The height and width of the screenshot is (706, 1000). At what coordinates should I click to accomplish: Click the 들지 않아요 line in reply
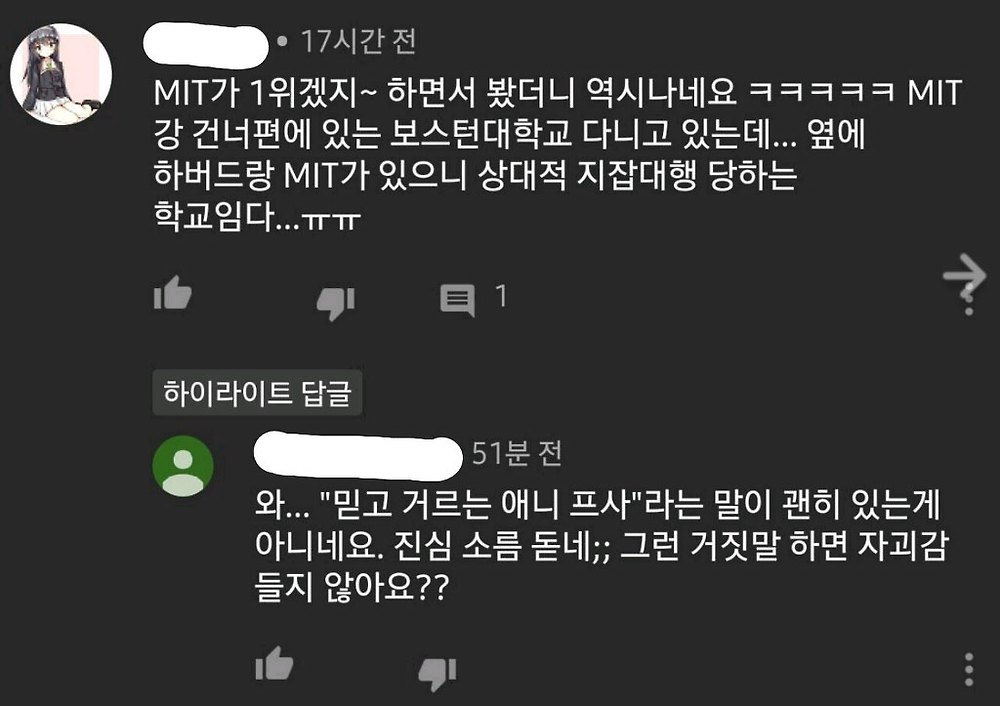tap(351, 586)
